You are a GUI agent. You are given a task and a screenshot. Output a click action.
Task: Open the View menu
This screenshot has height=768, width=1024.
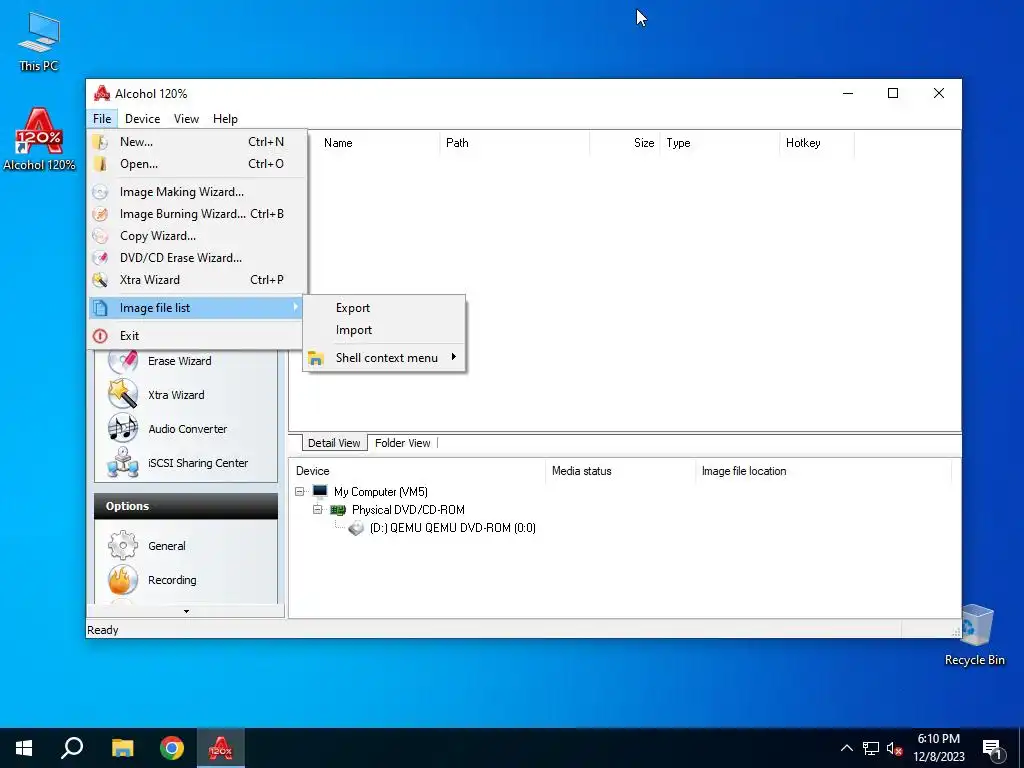[186, 119]
